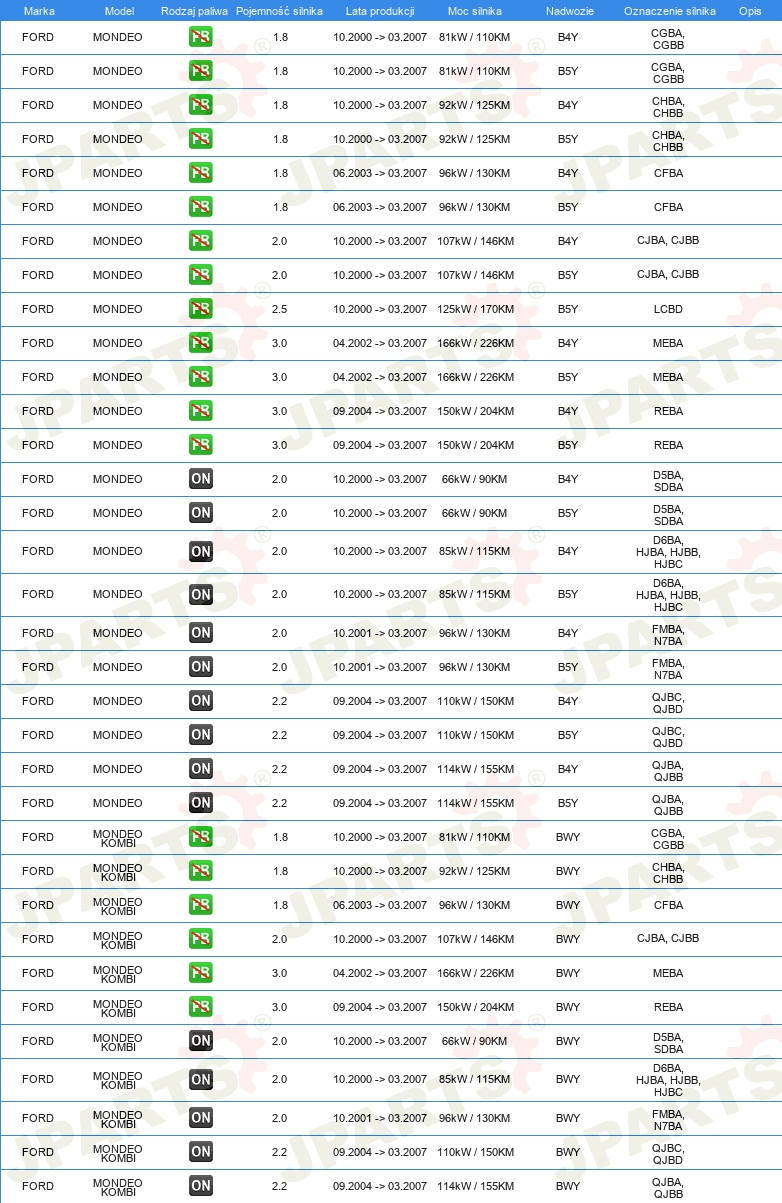This screenshot has height=1203, width=782.
Task: Select D5BA, SDBA code in 66kW B5Y row
Action: pyautogui.click(x=668, y=513)
